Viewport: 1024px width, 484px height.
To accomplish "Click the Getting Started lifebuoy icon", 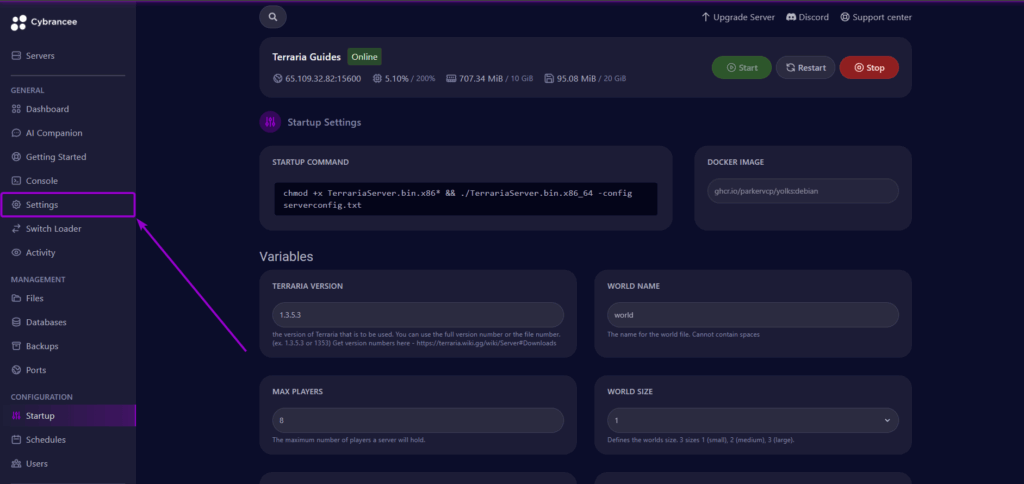I will (16, 157).
